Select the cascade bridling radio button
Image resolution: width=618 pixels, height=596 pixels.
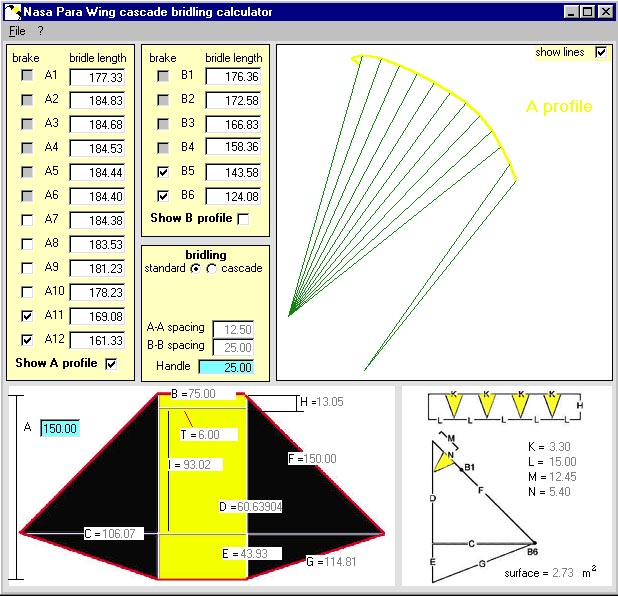pos(212,268)
